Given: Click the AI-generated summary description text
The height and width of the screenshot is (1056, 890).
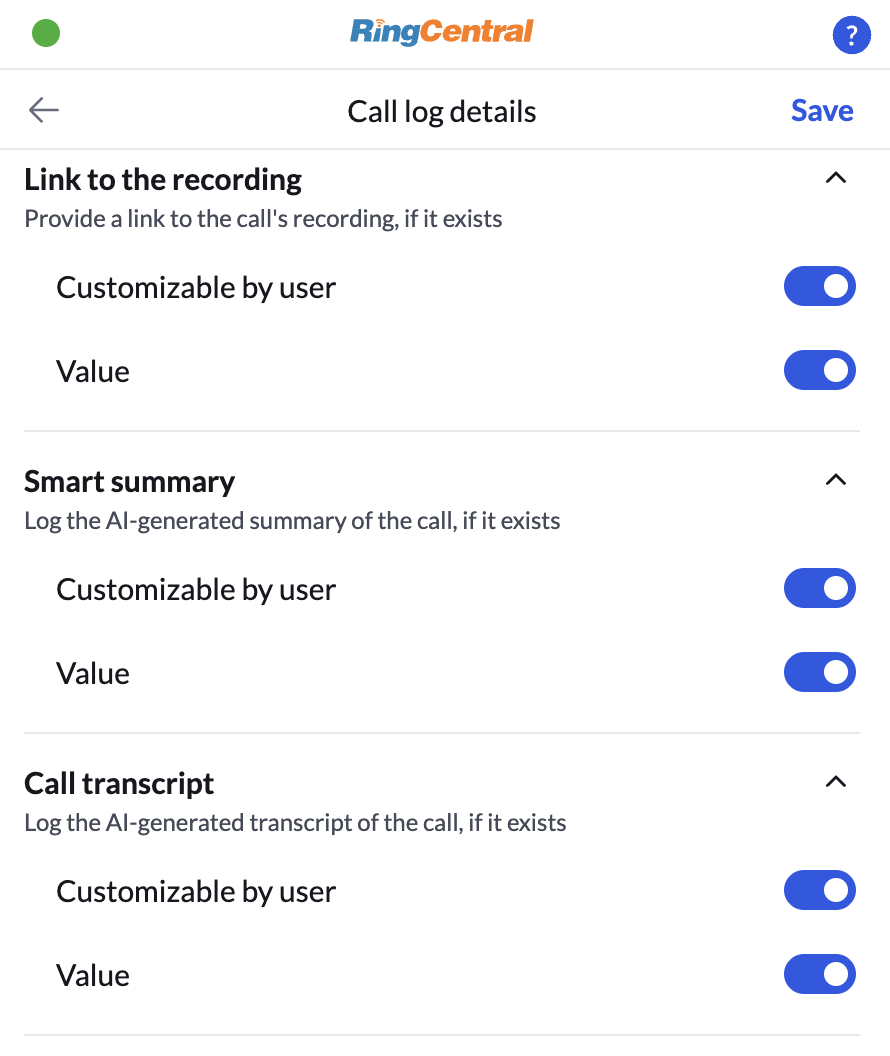Looking at the screenshot, I should [292, 521].
